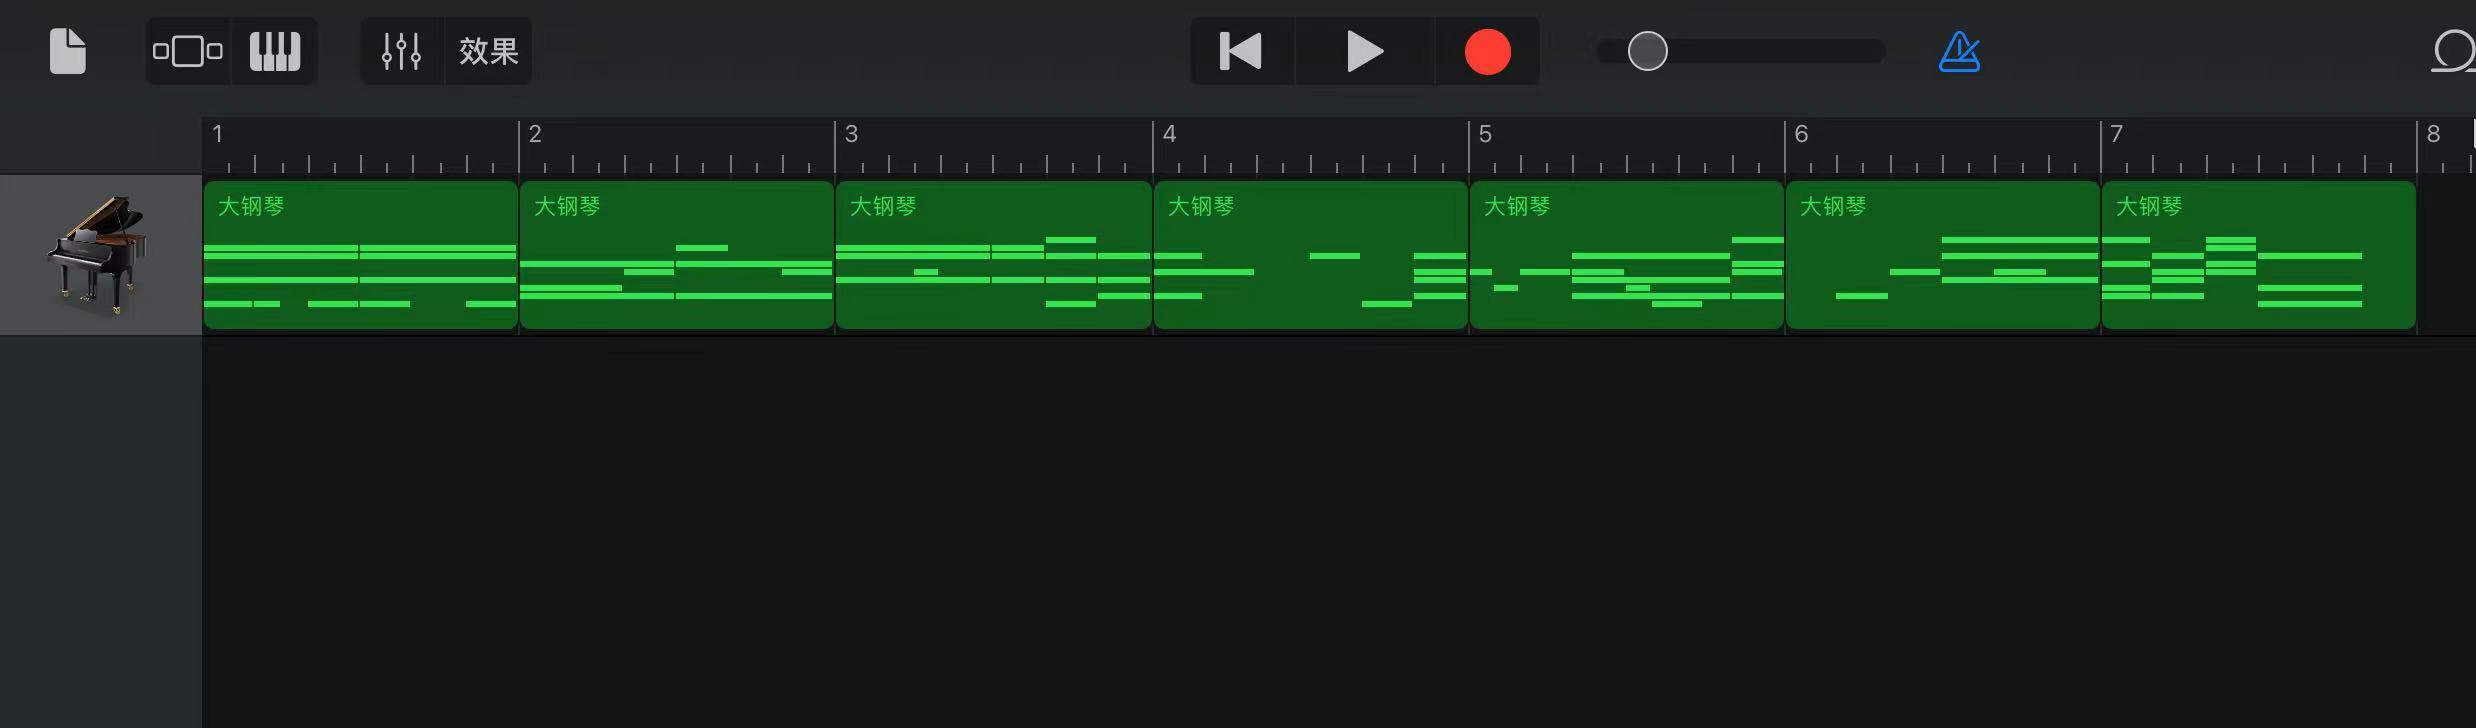Image resolution: width=2476 pixels, height=728 pixels.
Task: Select the 大钢琴 region at bar 5
Action: (1627, 255)
